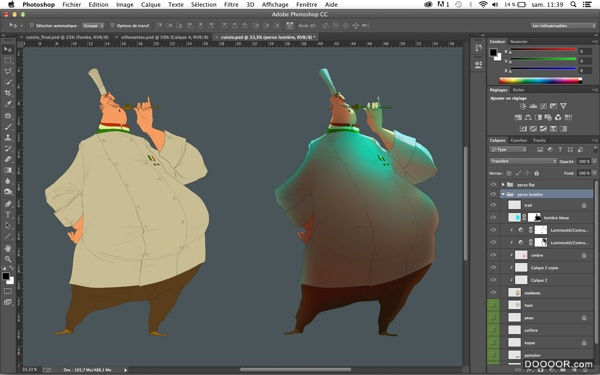Screen dimensions: 600x375
Task: Select the Eraser tool
Action: 8,159
